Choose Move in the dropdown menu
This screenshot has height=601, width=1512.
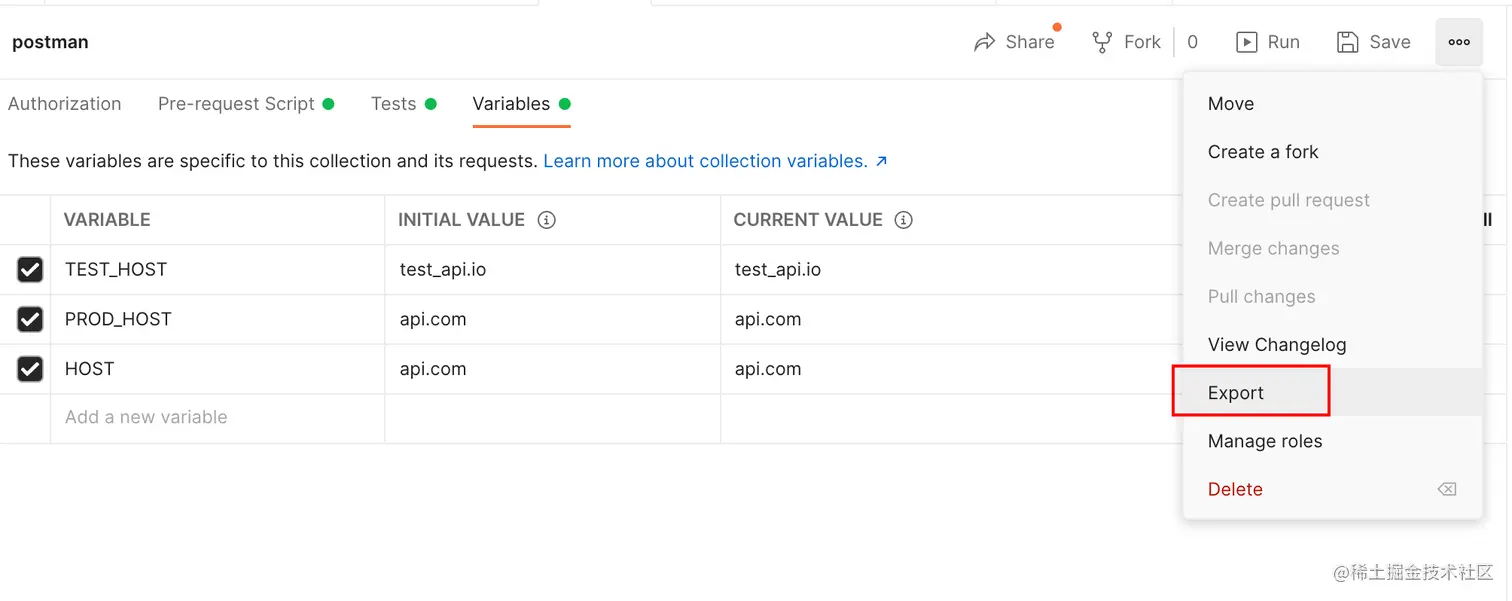coord(1230,104)
